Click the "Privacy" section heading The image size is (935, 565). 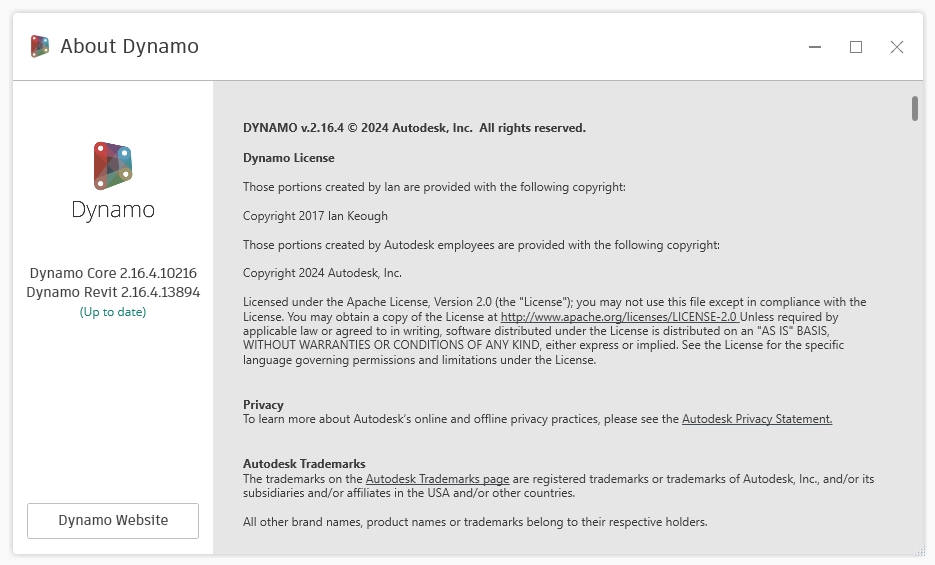coord(263,405)
